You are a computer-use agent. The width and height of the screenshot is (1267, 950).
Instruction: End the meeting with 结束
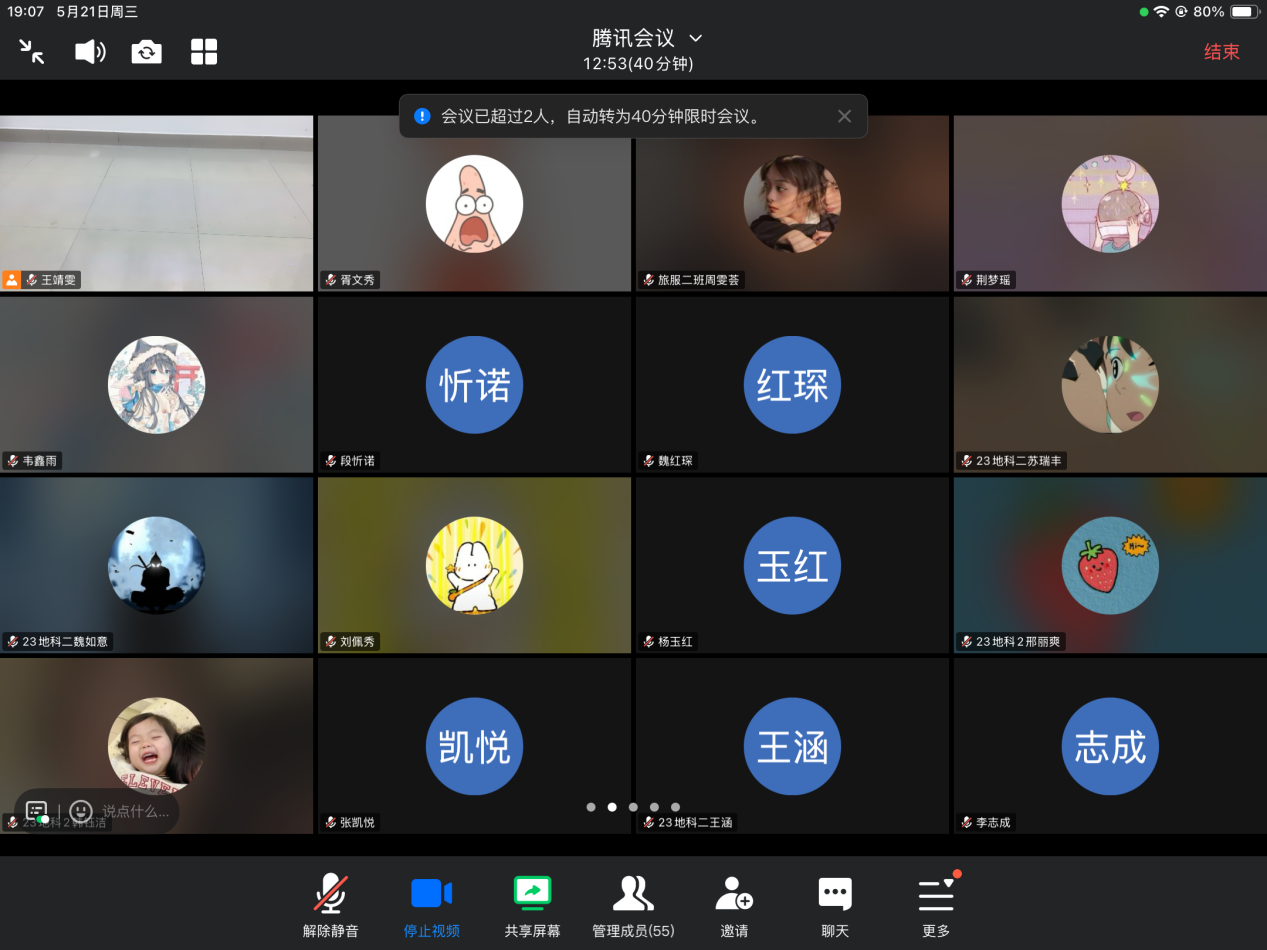tap(1221, 52)
